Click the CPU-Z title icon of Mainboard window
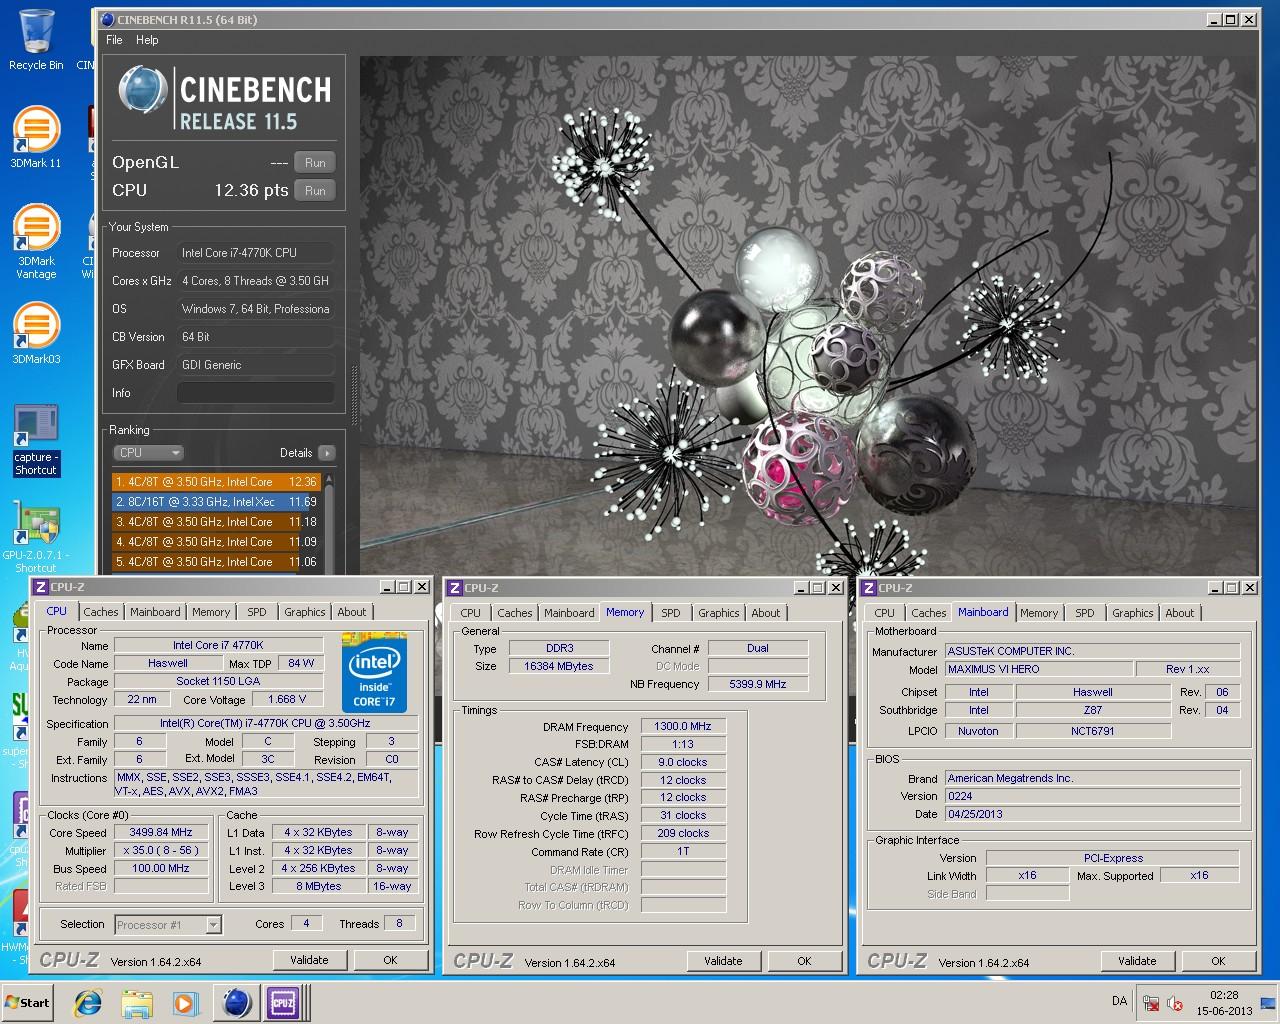 [869, 588]
